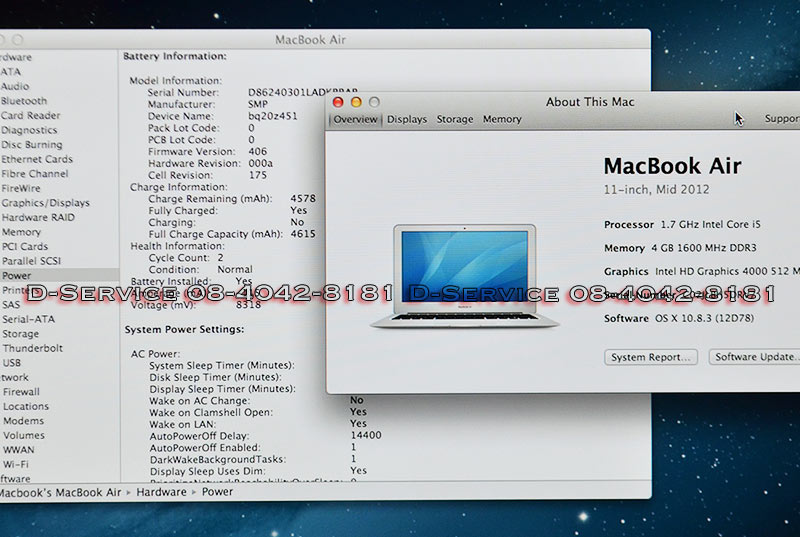Select the Memory tab in About This Mac
This screenshot has width=800, height=537.
tap(502, 119)
